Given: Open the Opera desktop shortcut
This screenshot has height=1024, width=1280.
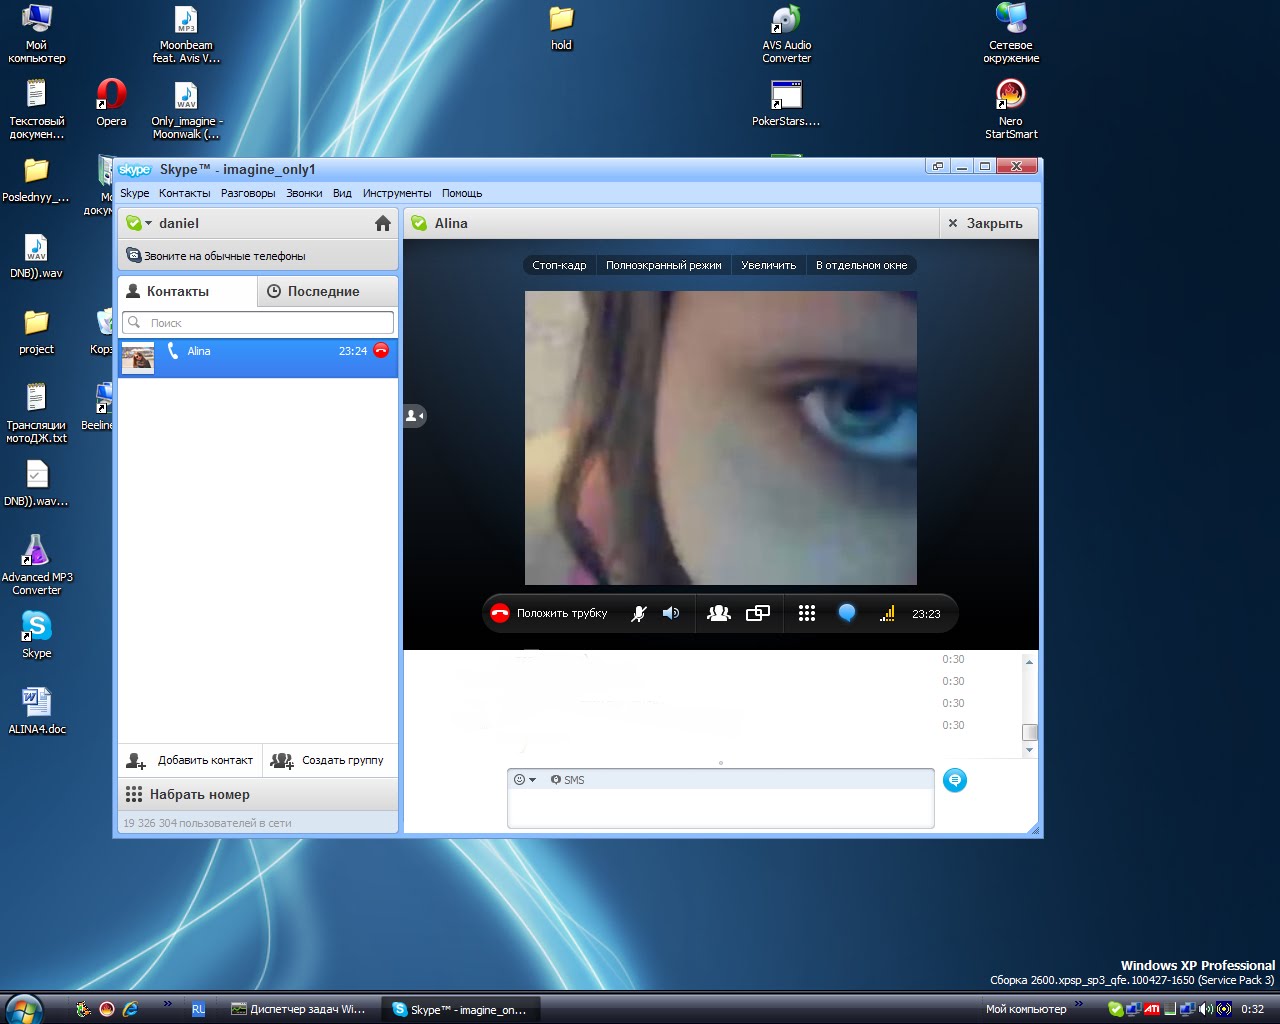Looking at the screenshot, I should (x=111, y=103).
